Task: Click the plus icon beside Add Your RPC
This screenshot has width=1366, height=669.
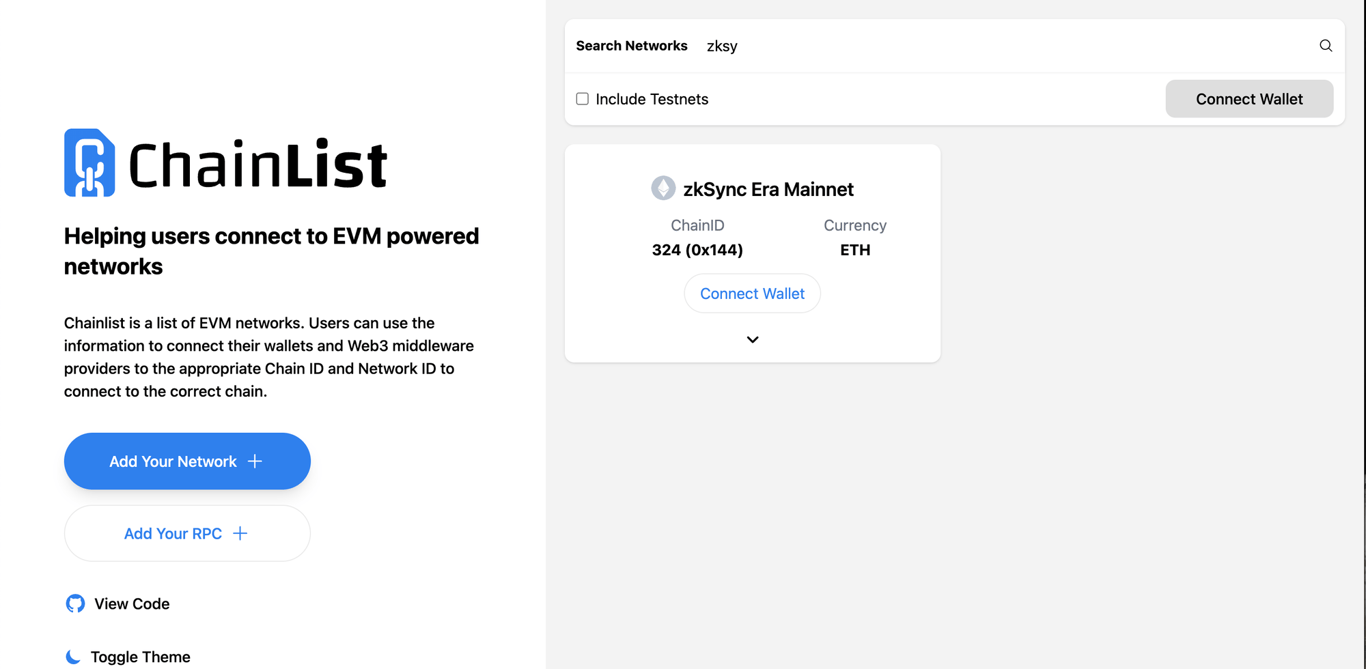Action: (240, 533)
